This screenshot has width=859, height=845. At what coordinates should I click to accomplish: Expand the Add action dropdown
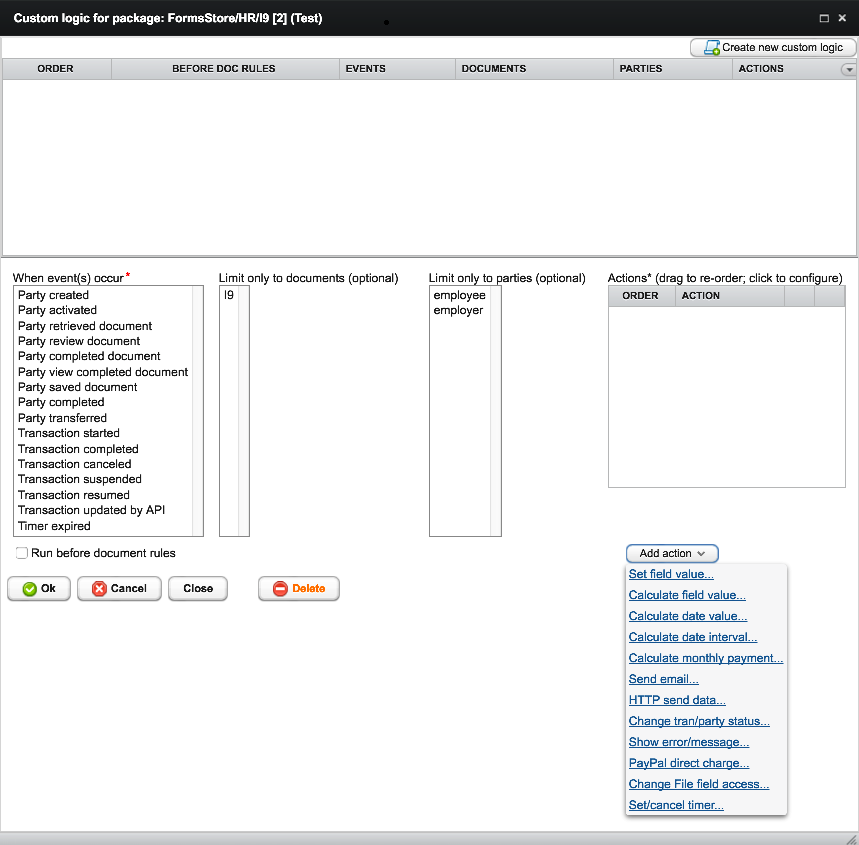click(672, 553)
